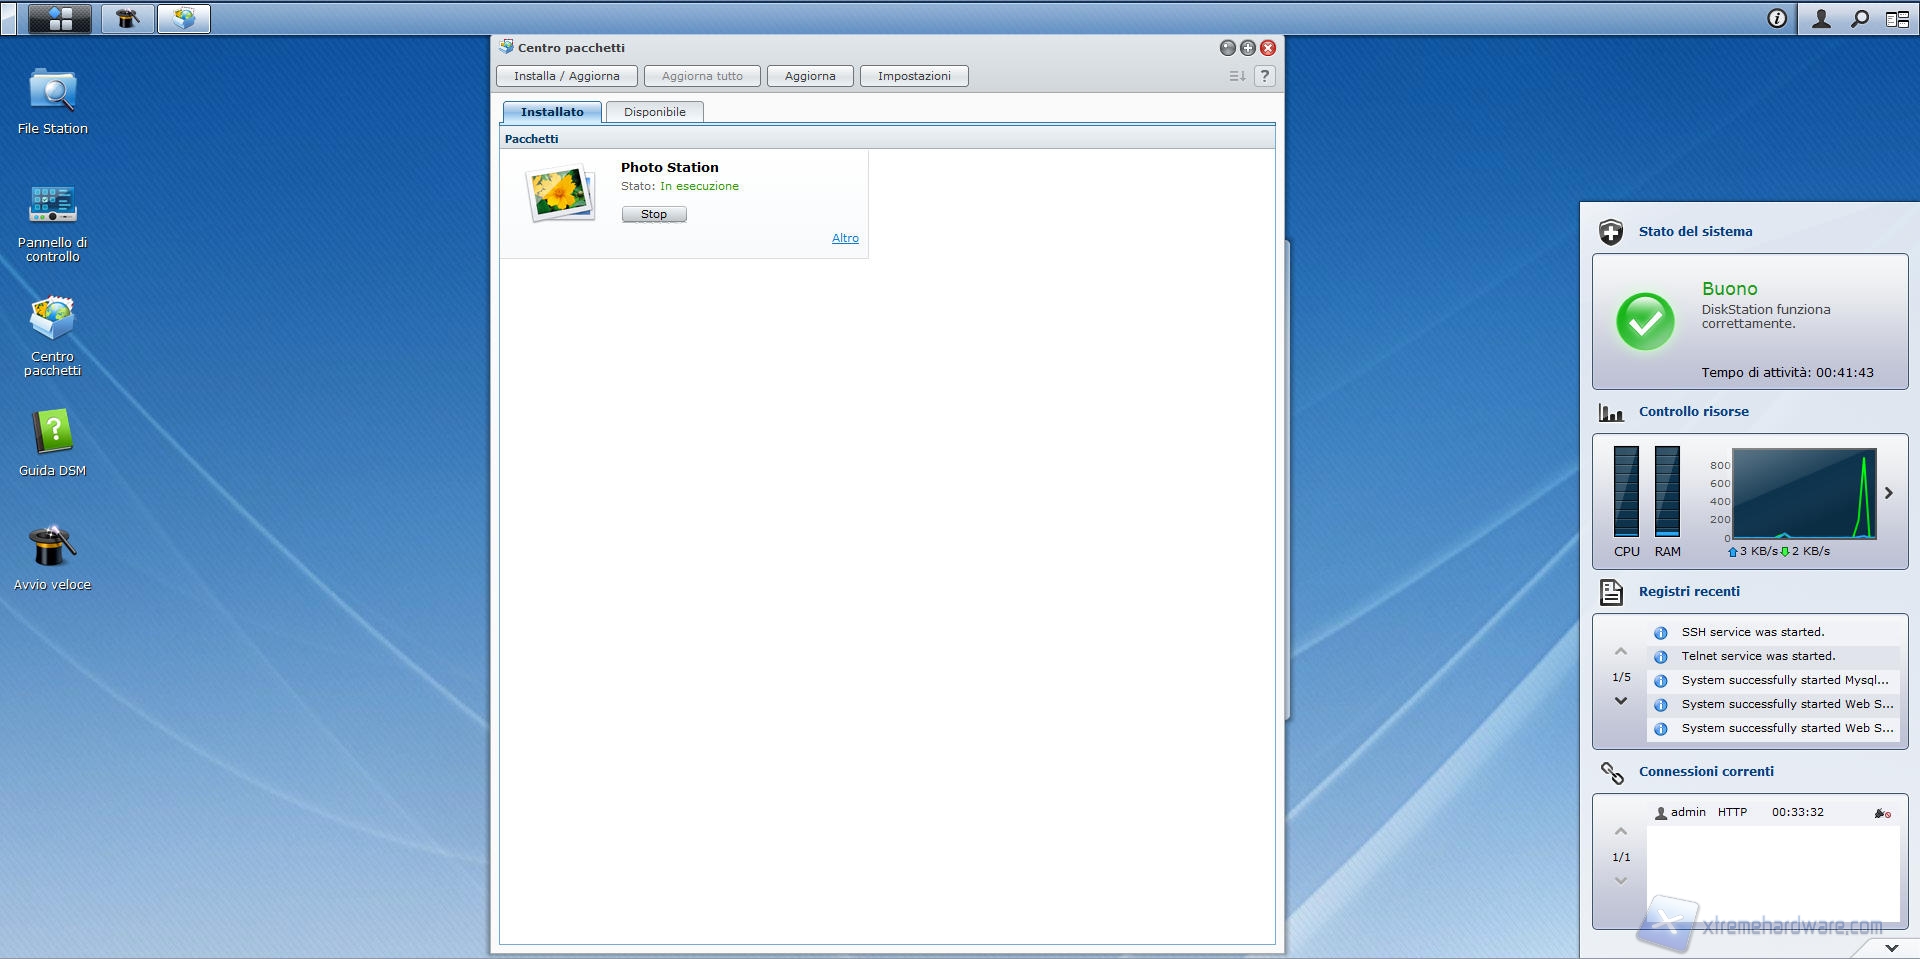The width and height of the screenshot is (1920, 959).
Task: Open the main menu grid icon
Action: (60, 18)
